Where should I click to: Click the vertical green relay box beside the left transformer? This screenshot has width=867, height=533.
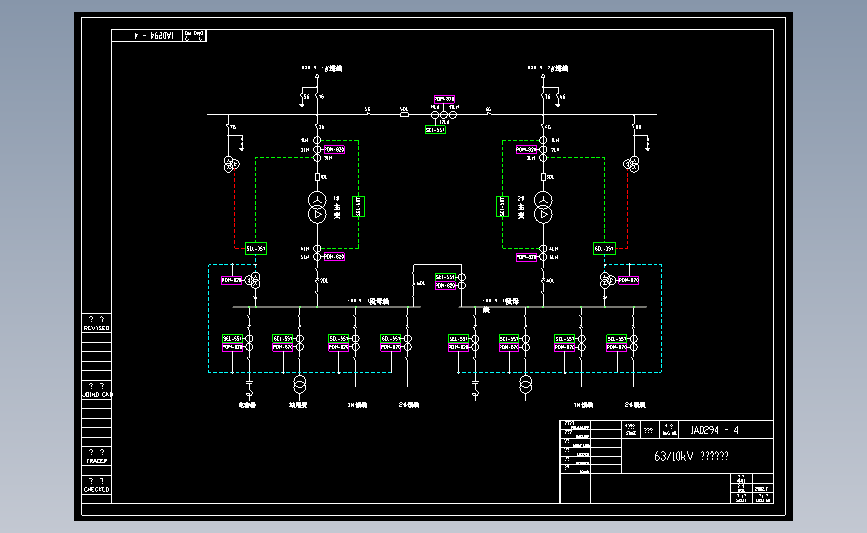pyautogui.click(x=358, y=207)
